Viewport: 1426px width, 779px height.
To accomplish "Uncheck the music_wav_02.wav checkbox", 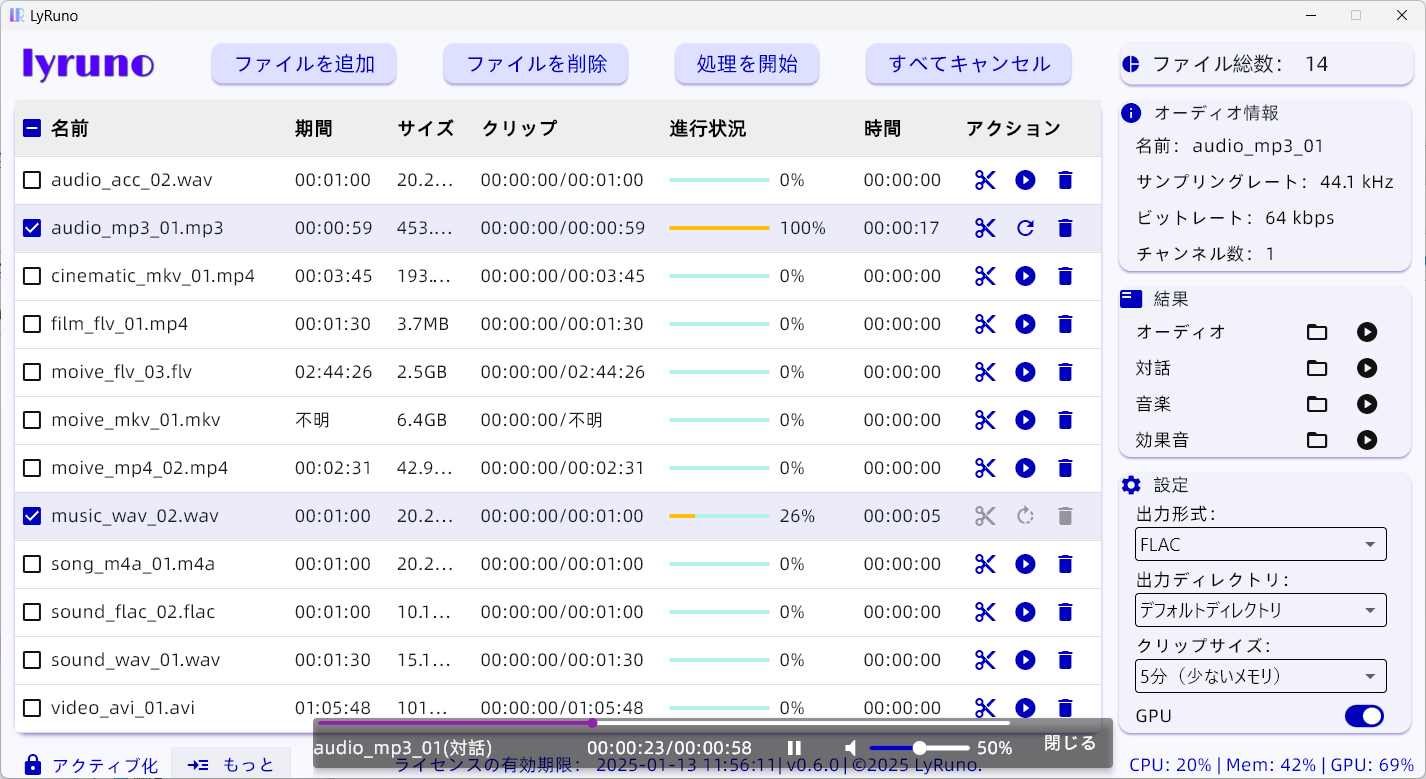I will (31, 516).
